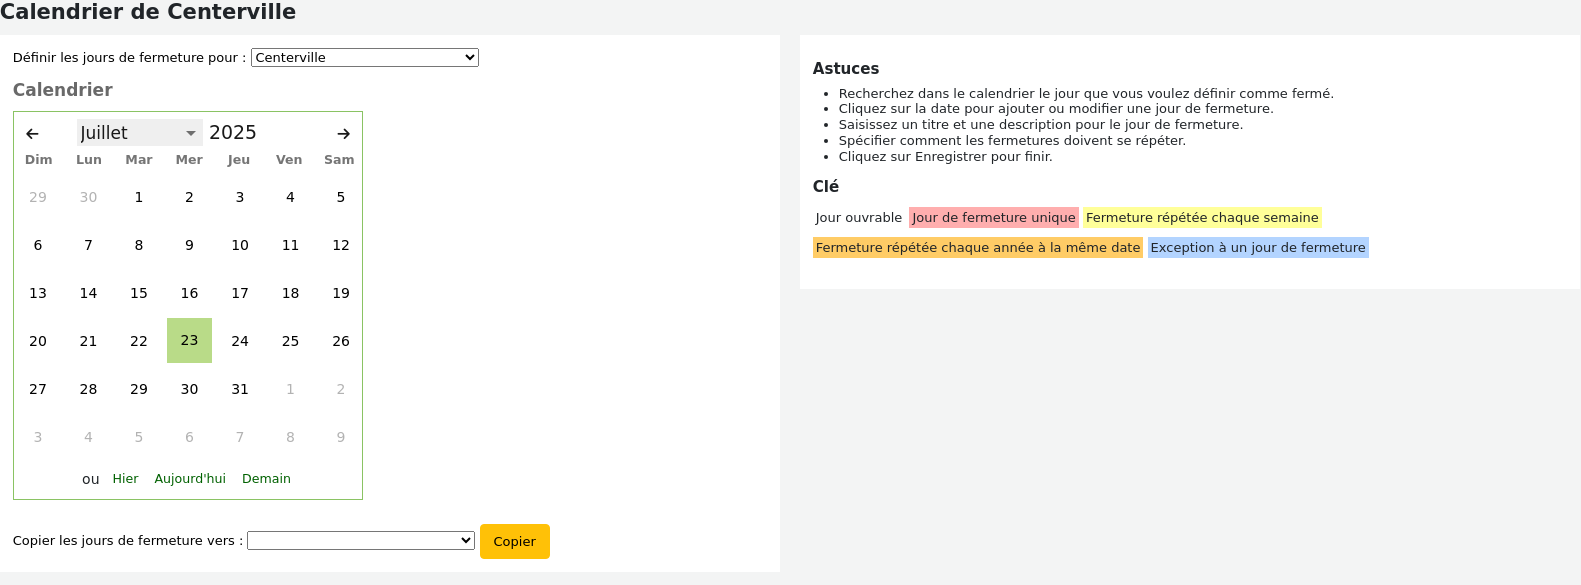Select highlighted day 23 in calendar
The height and width of the screenshot is (585, 1581).
(189, 341)
